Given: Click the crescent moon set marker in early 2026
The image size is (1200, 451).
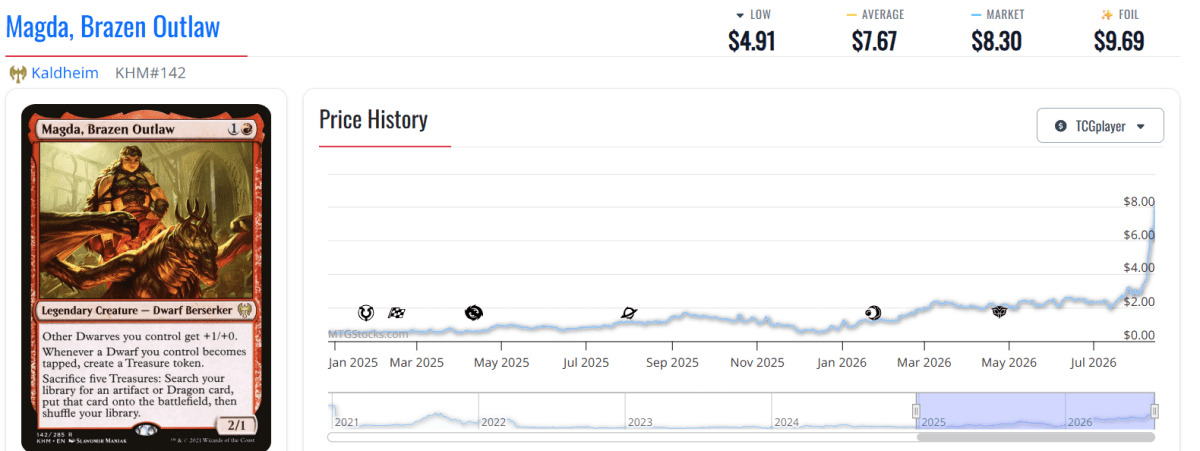Looking at the screenshot, I should pyautogui.click(x=873, y=313).
